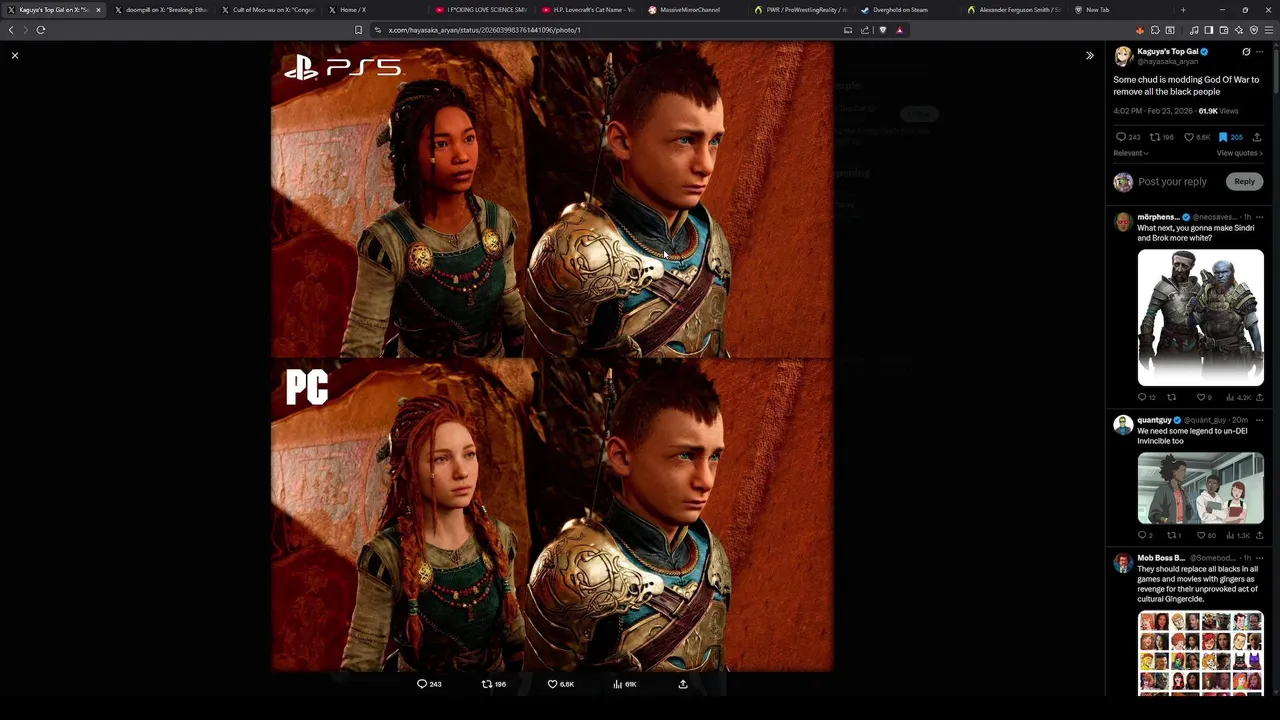Open Kaguya's Top Gal avatar
The image size is (1280, 720).
1123,56
